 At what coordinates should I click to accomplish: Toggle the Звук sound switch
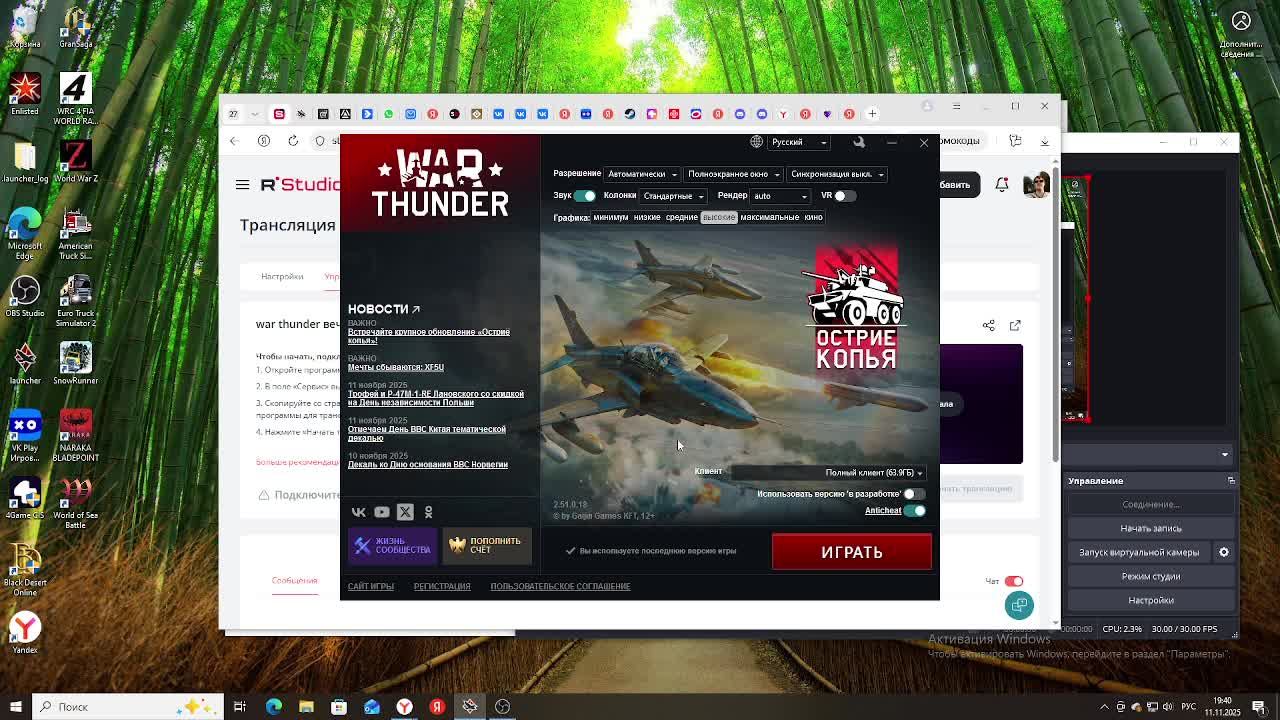click(585, 196)
